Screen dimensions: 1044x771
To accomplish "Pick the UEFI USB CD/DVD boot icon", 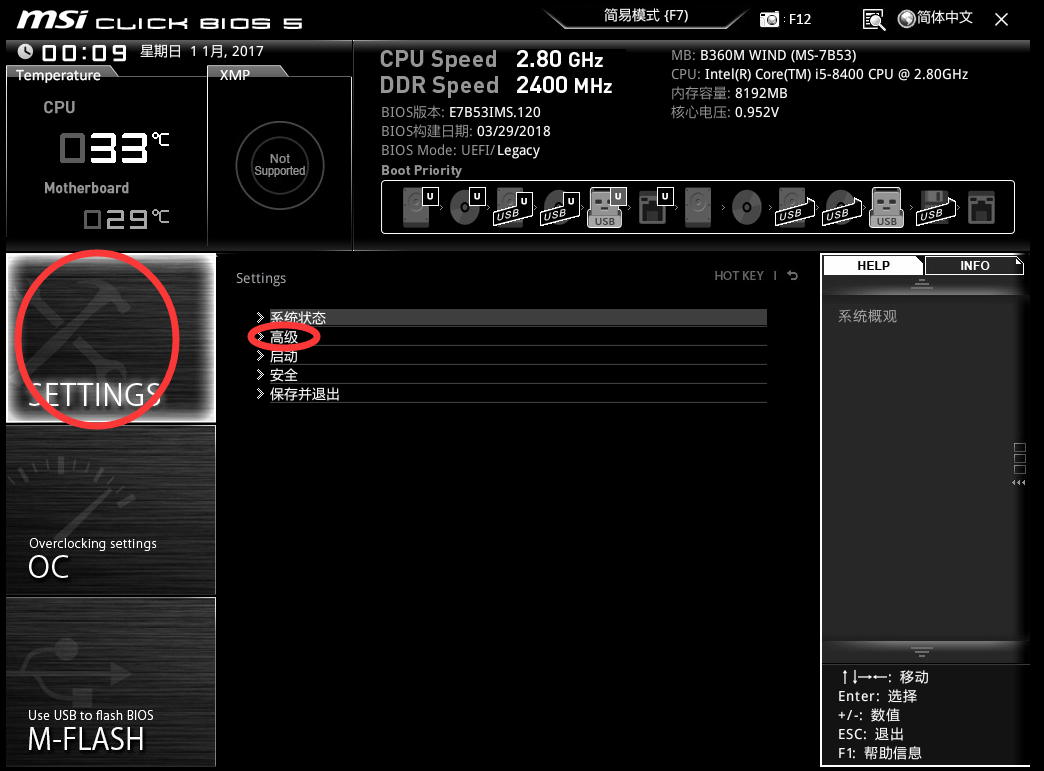I will (x=561, y=208).
